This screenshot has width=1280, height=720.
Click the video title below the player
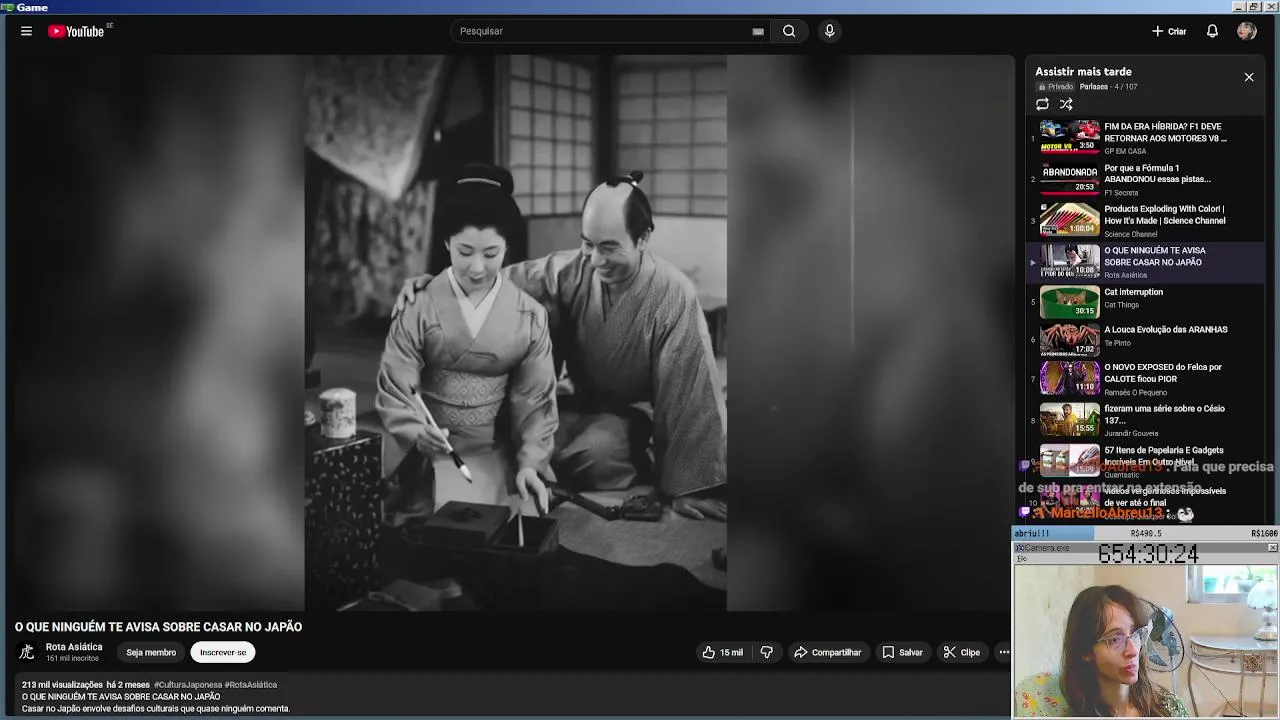click(158, 627)
